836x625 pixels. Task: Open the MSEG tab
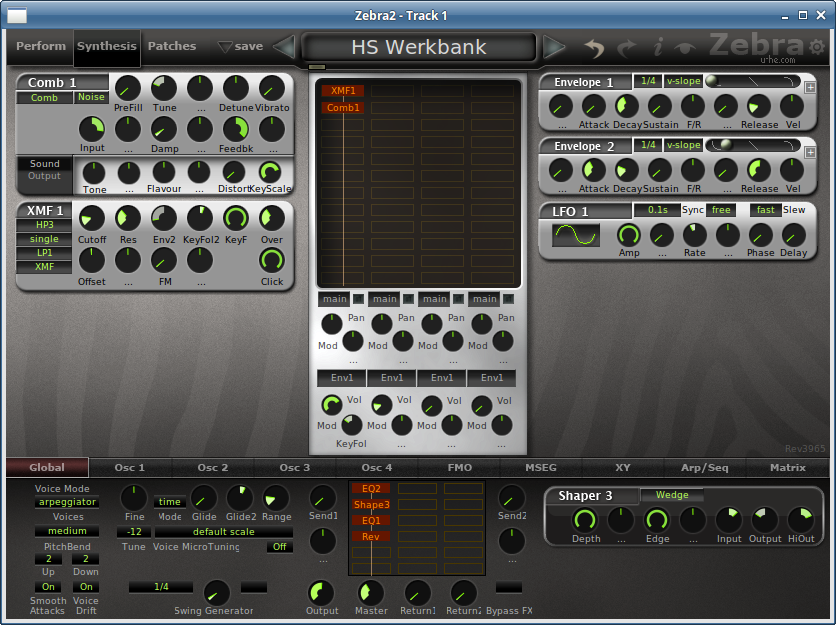[x=541, y=468]
